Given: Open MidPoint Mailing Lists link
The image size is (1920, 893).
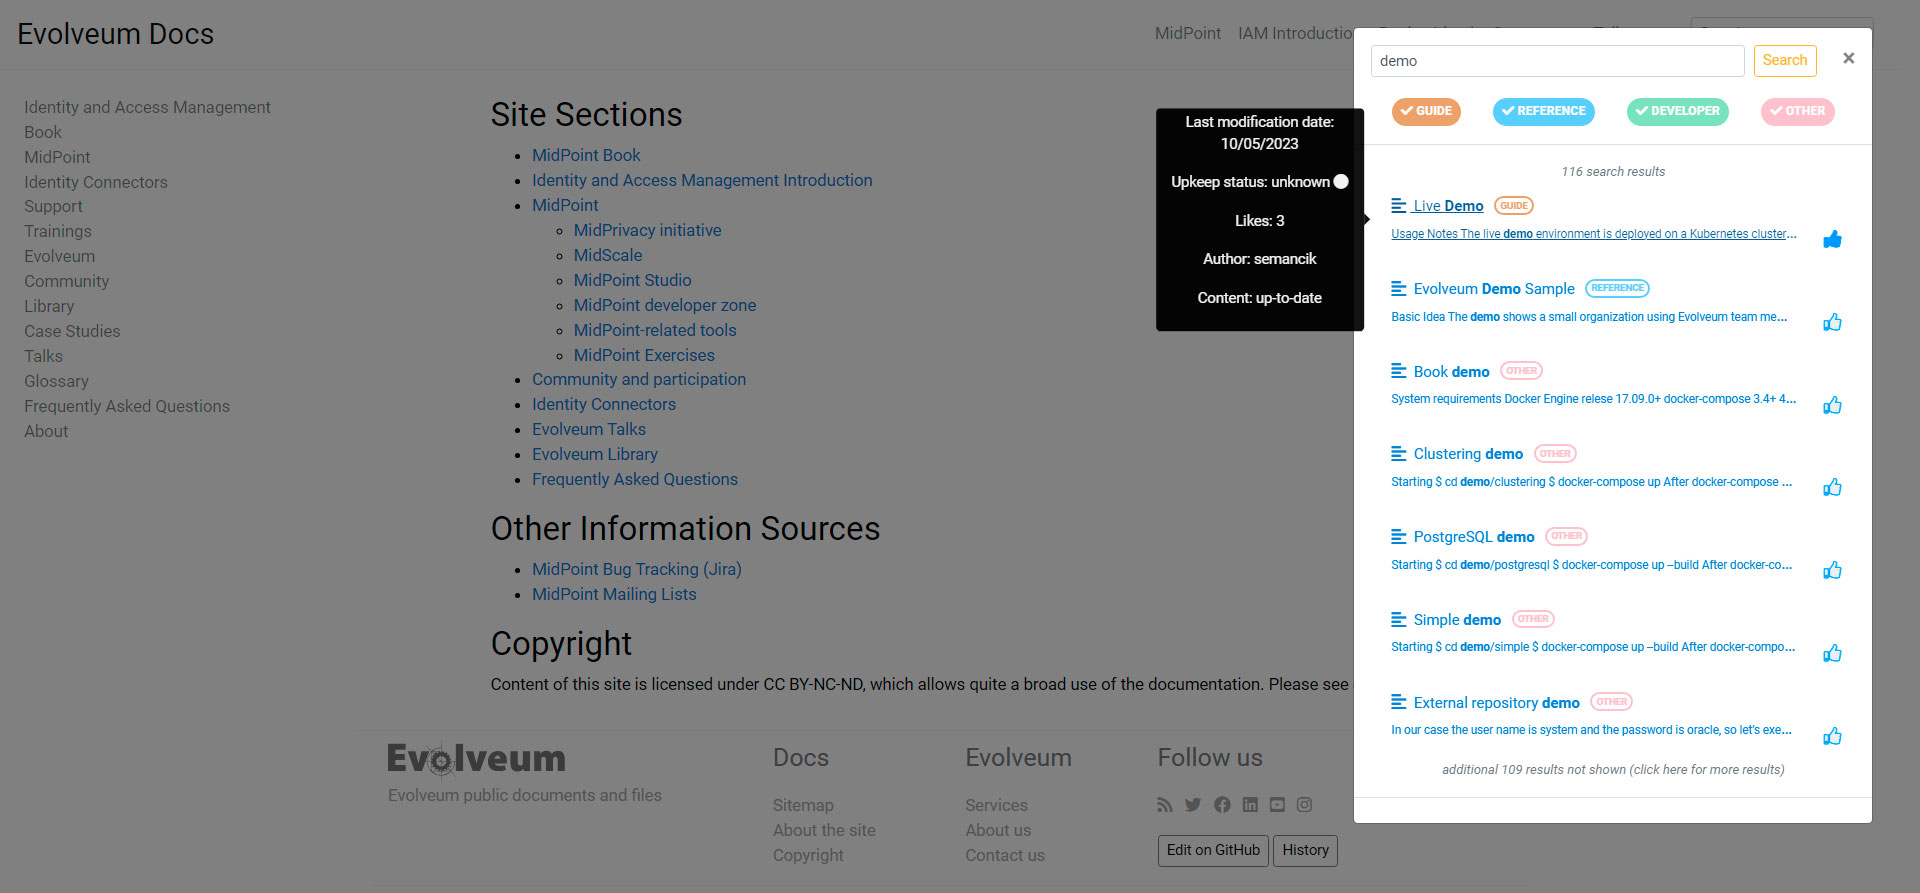Looking at the screenshot, I should click(614, 594).
